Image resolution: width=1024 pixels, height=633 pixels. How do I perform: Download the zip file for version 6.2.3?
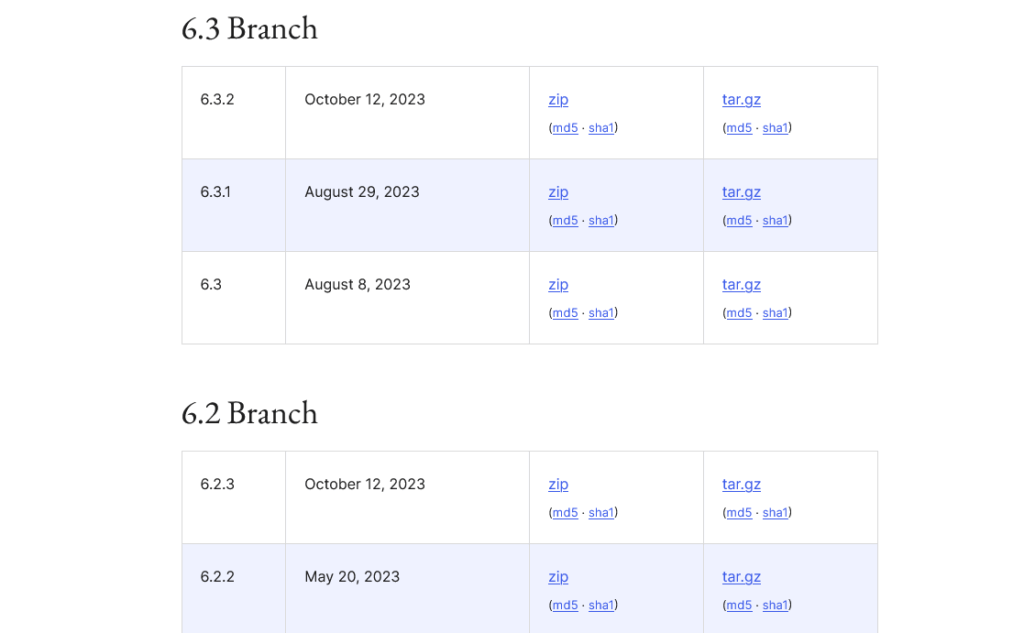(x=558, y=484)
